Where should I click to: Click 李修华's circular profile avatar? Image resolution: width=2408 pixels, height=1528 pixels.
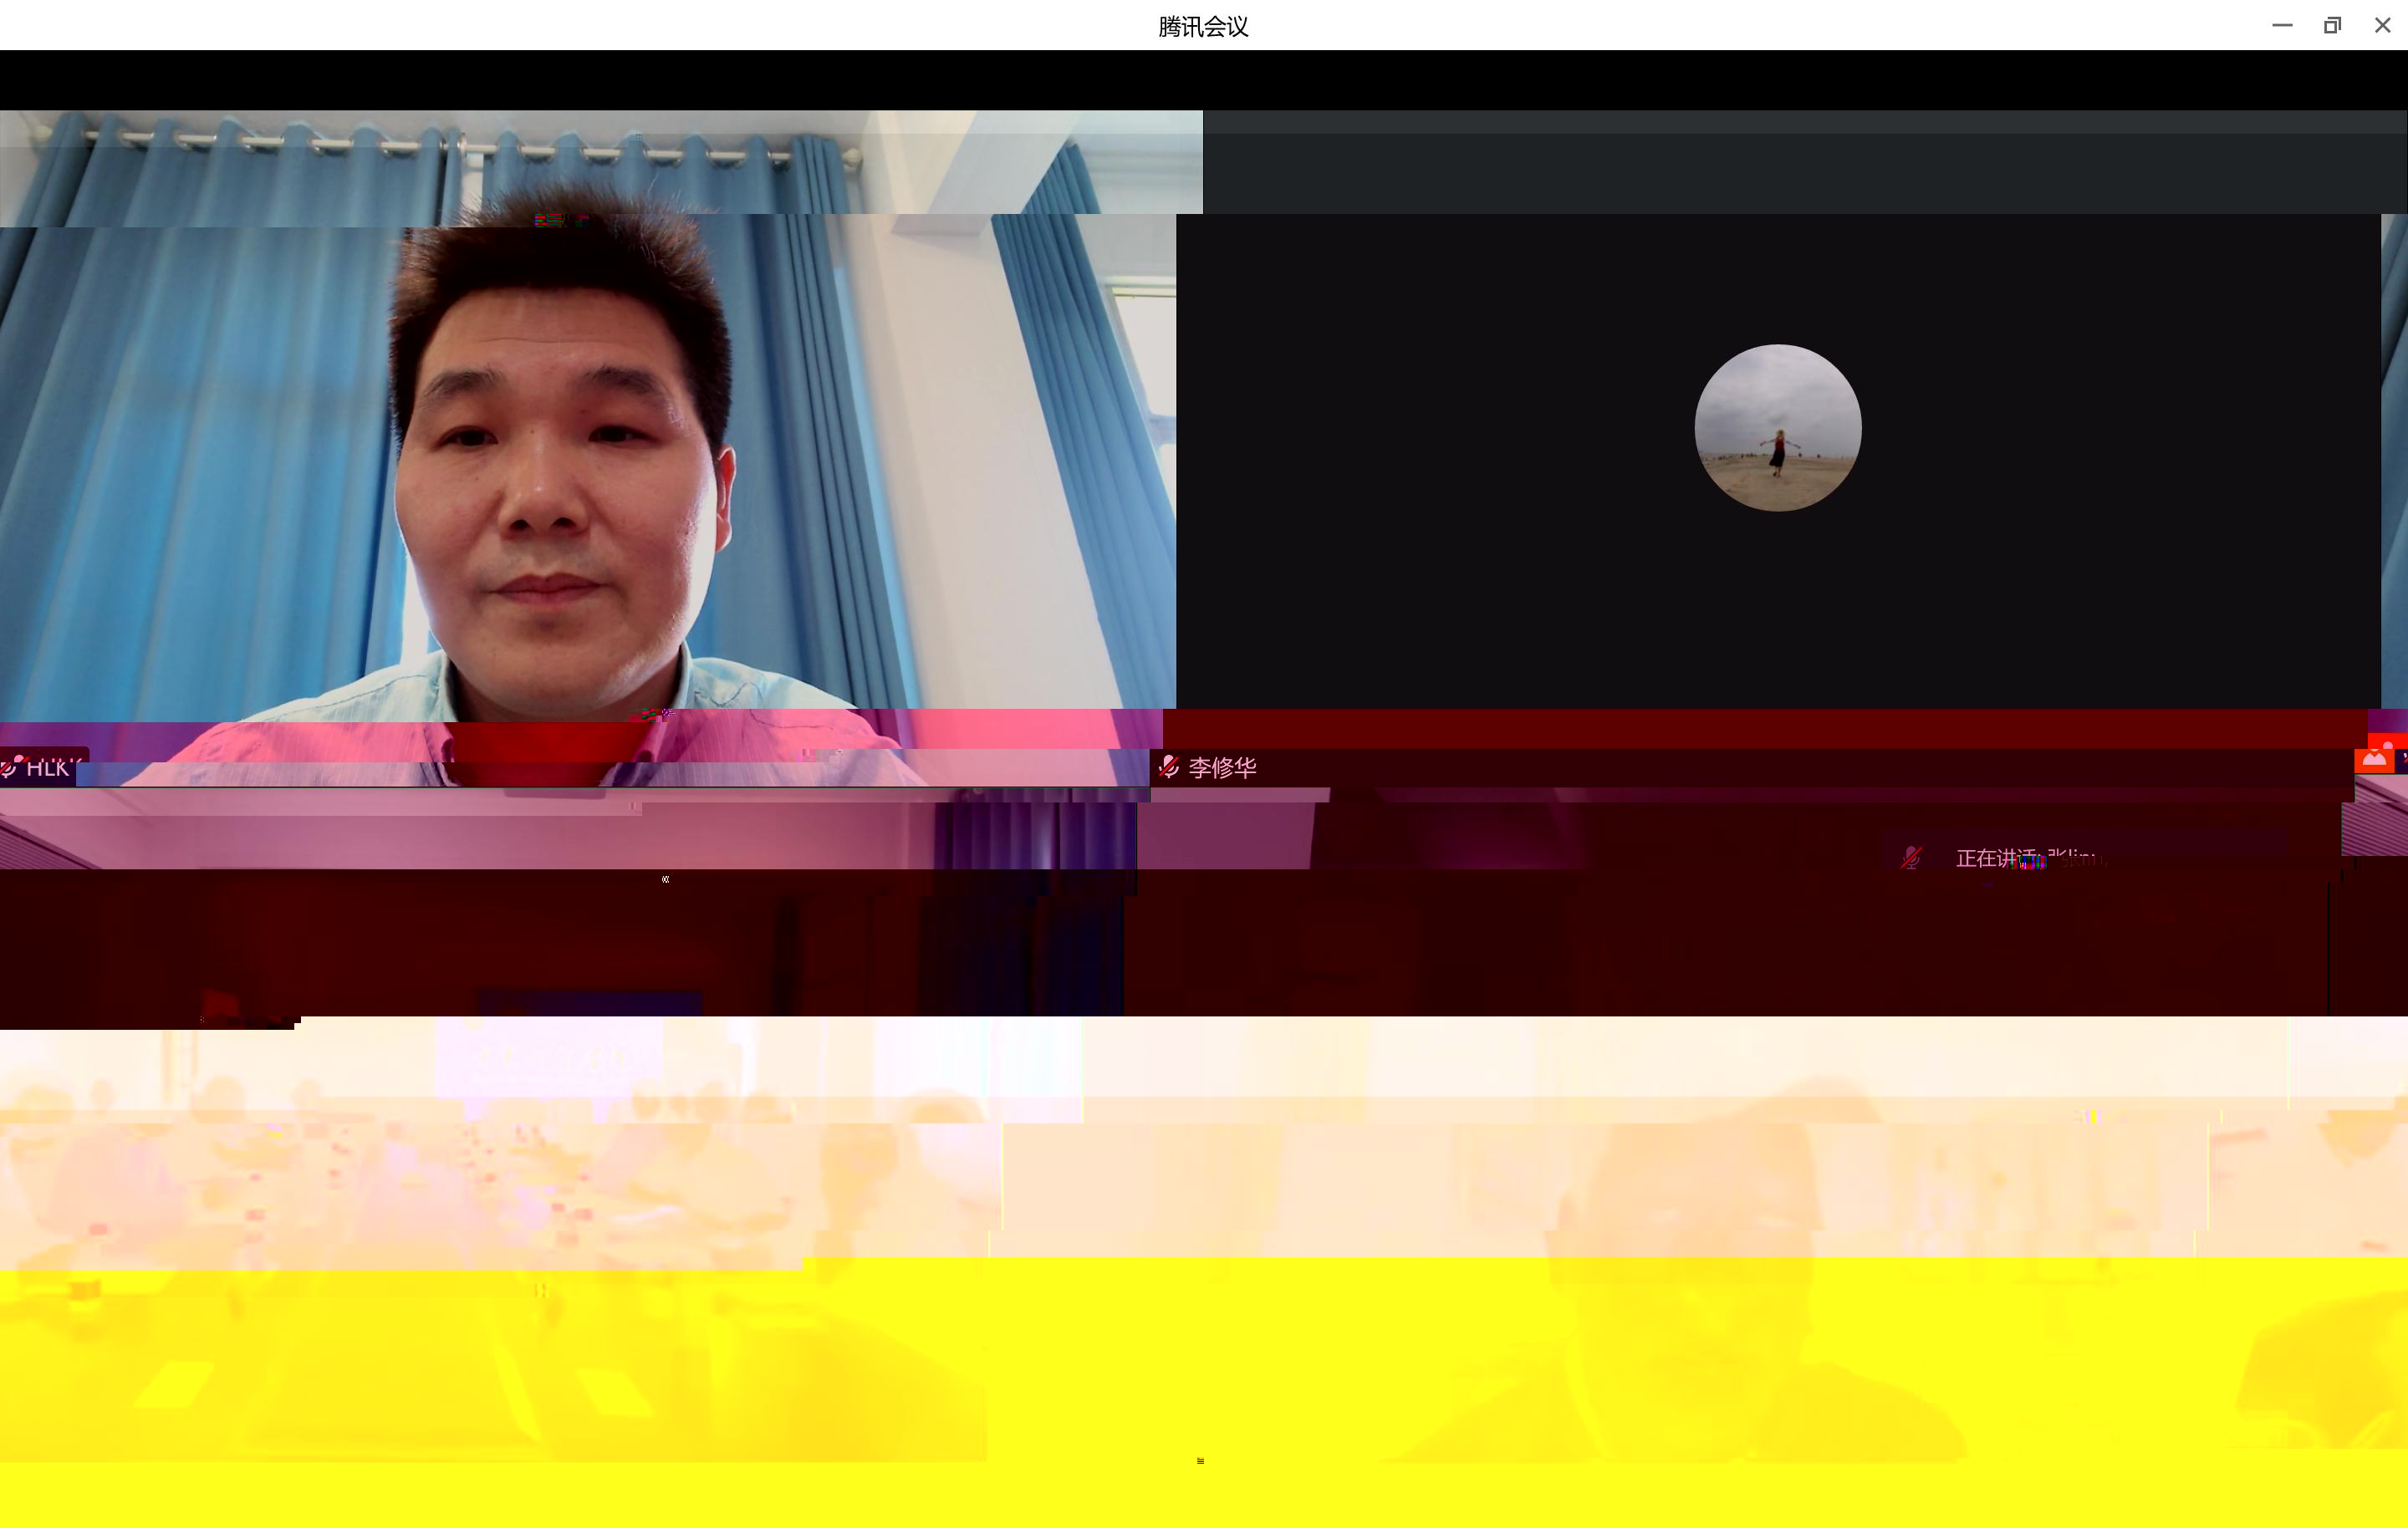(1777, 428)
